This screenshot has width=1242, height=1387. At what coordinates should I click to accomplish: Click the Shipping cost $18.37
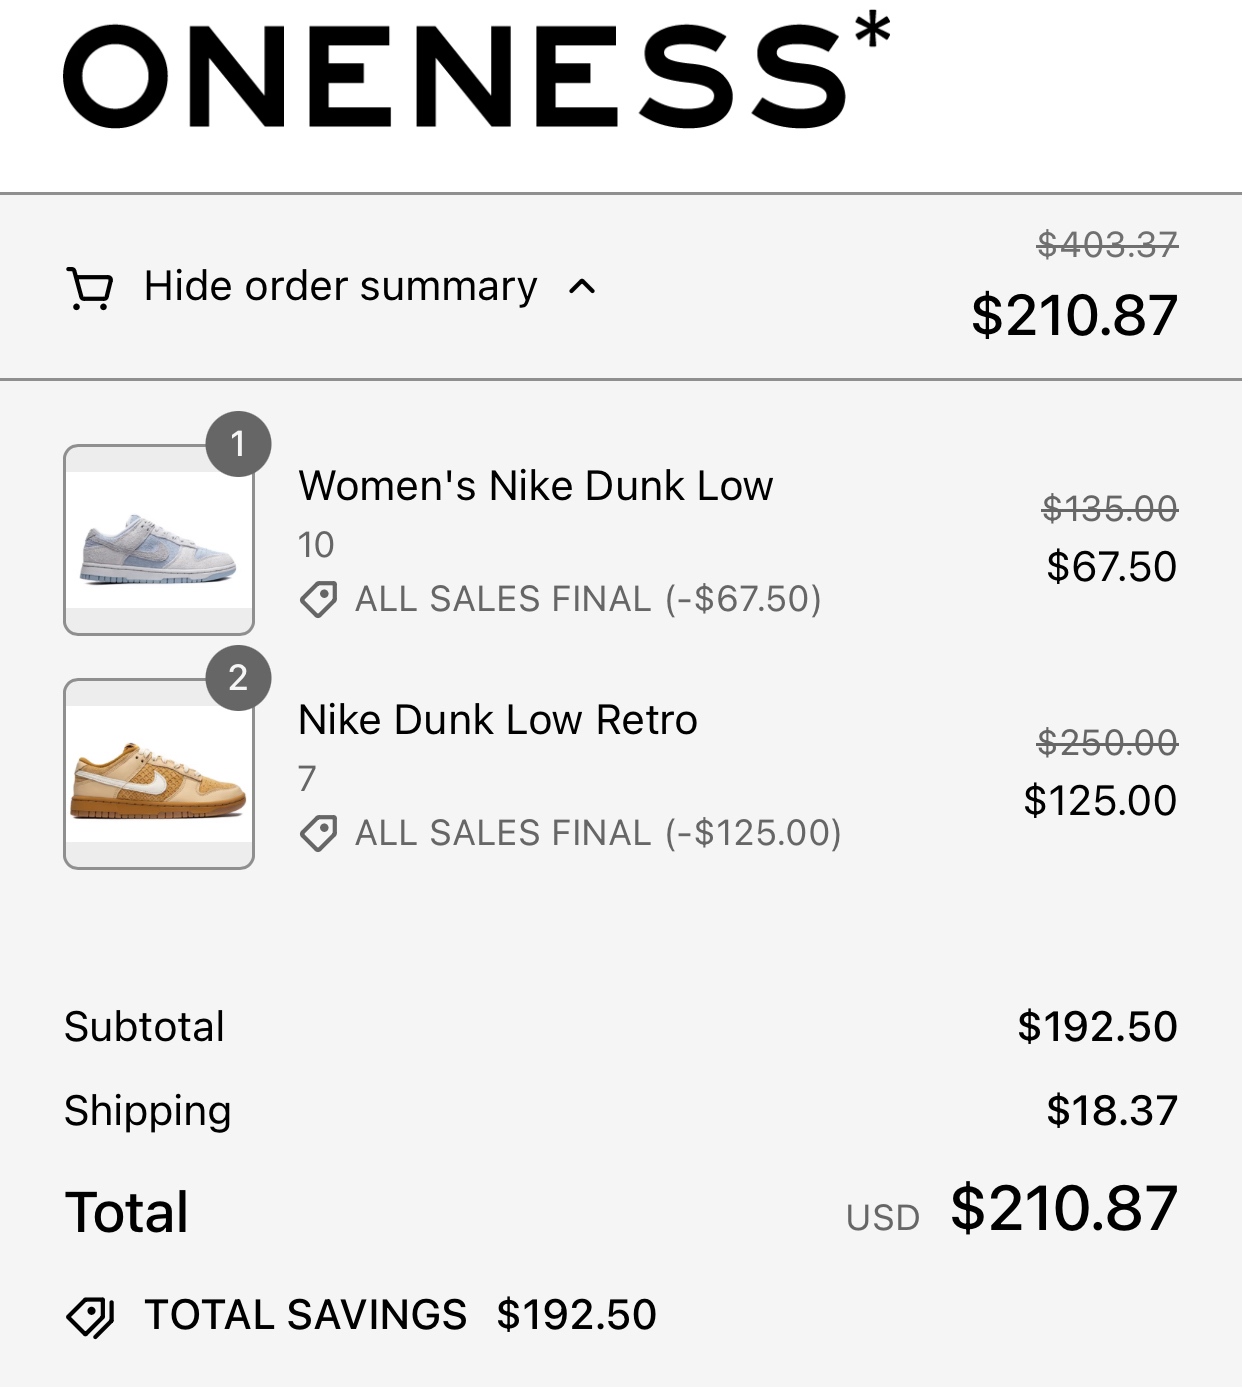[1112, 1111]
